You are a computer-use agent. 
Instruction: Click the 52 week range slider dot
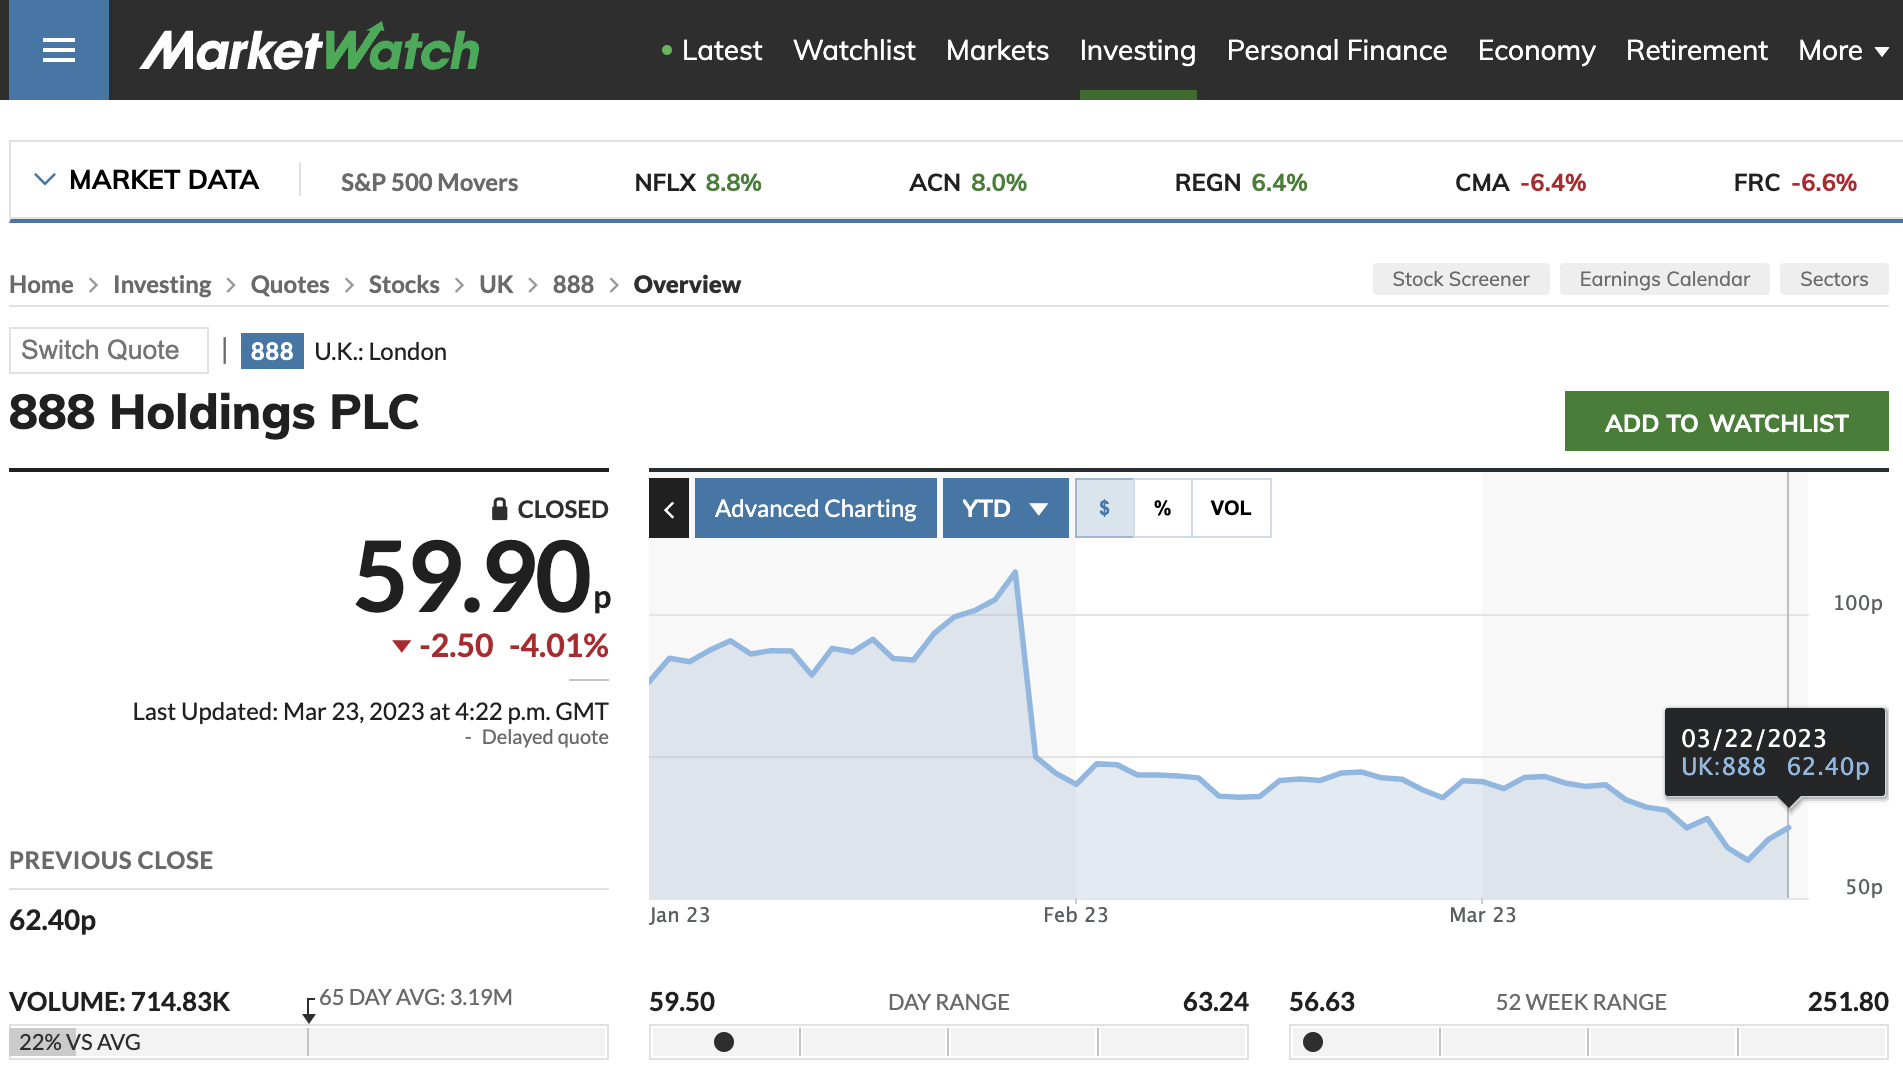pyautogui.click(x=1313, y=1042)
